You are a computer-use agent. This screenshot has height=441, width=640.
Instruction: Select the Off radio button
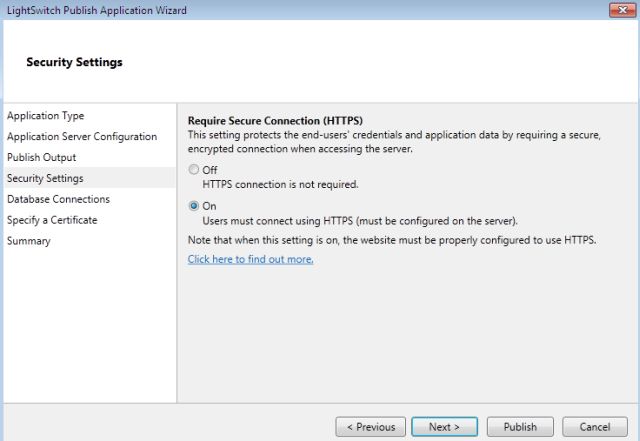[194, 170]
